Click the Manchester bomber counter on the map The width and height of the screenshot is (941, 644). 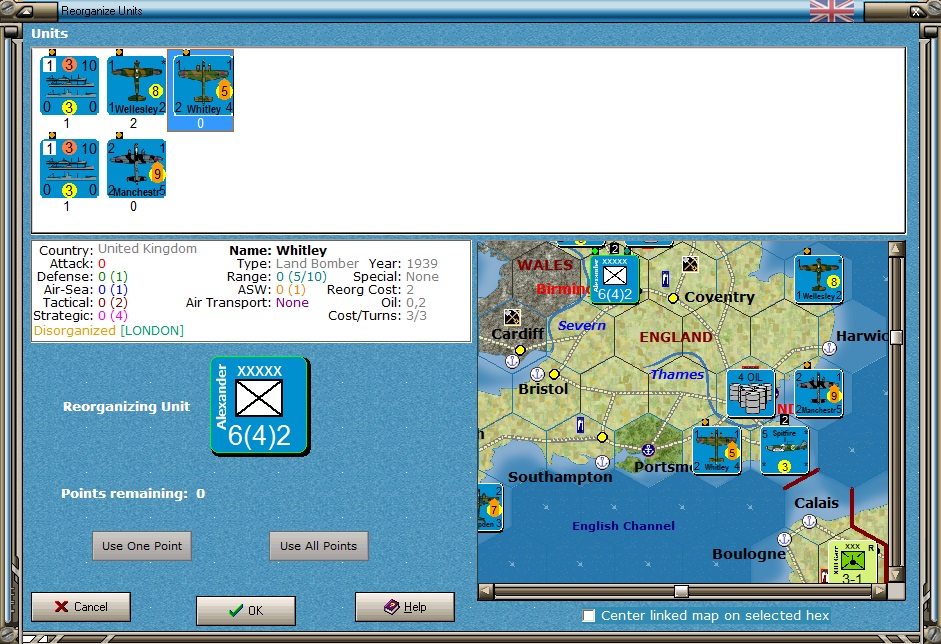point(819,393)
